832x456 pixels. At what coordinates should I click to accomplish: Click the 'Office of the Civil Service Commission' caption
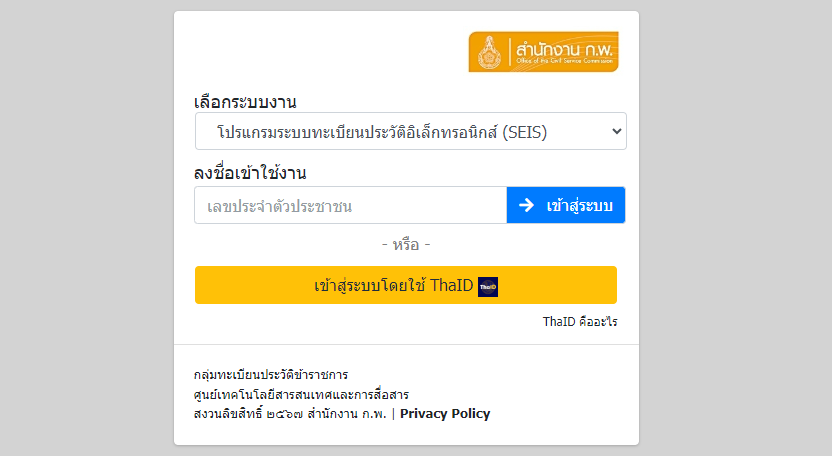pyautogui.click(x=565, y=61)
